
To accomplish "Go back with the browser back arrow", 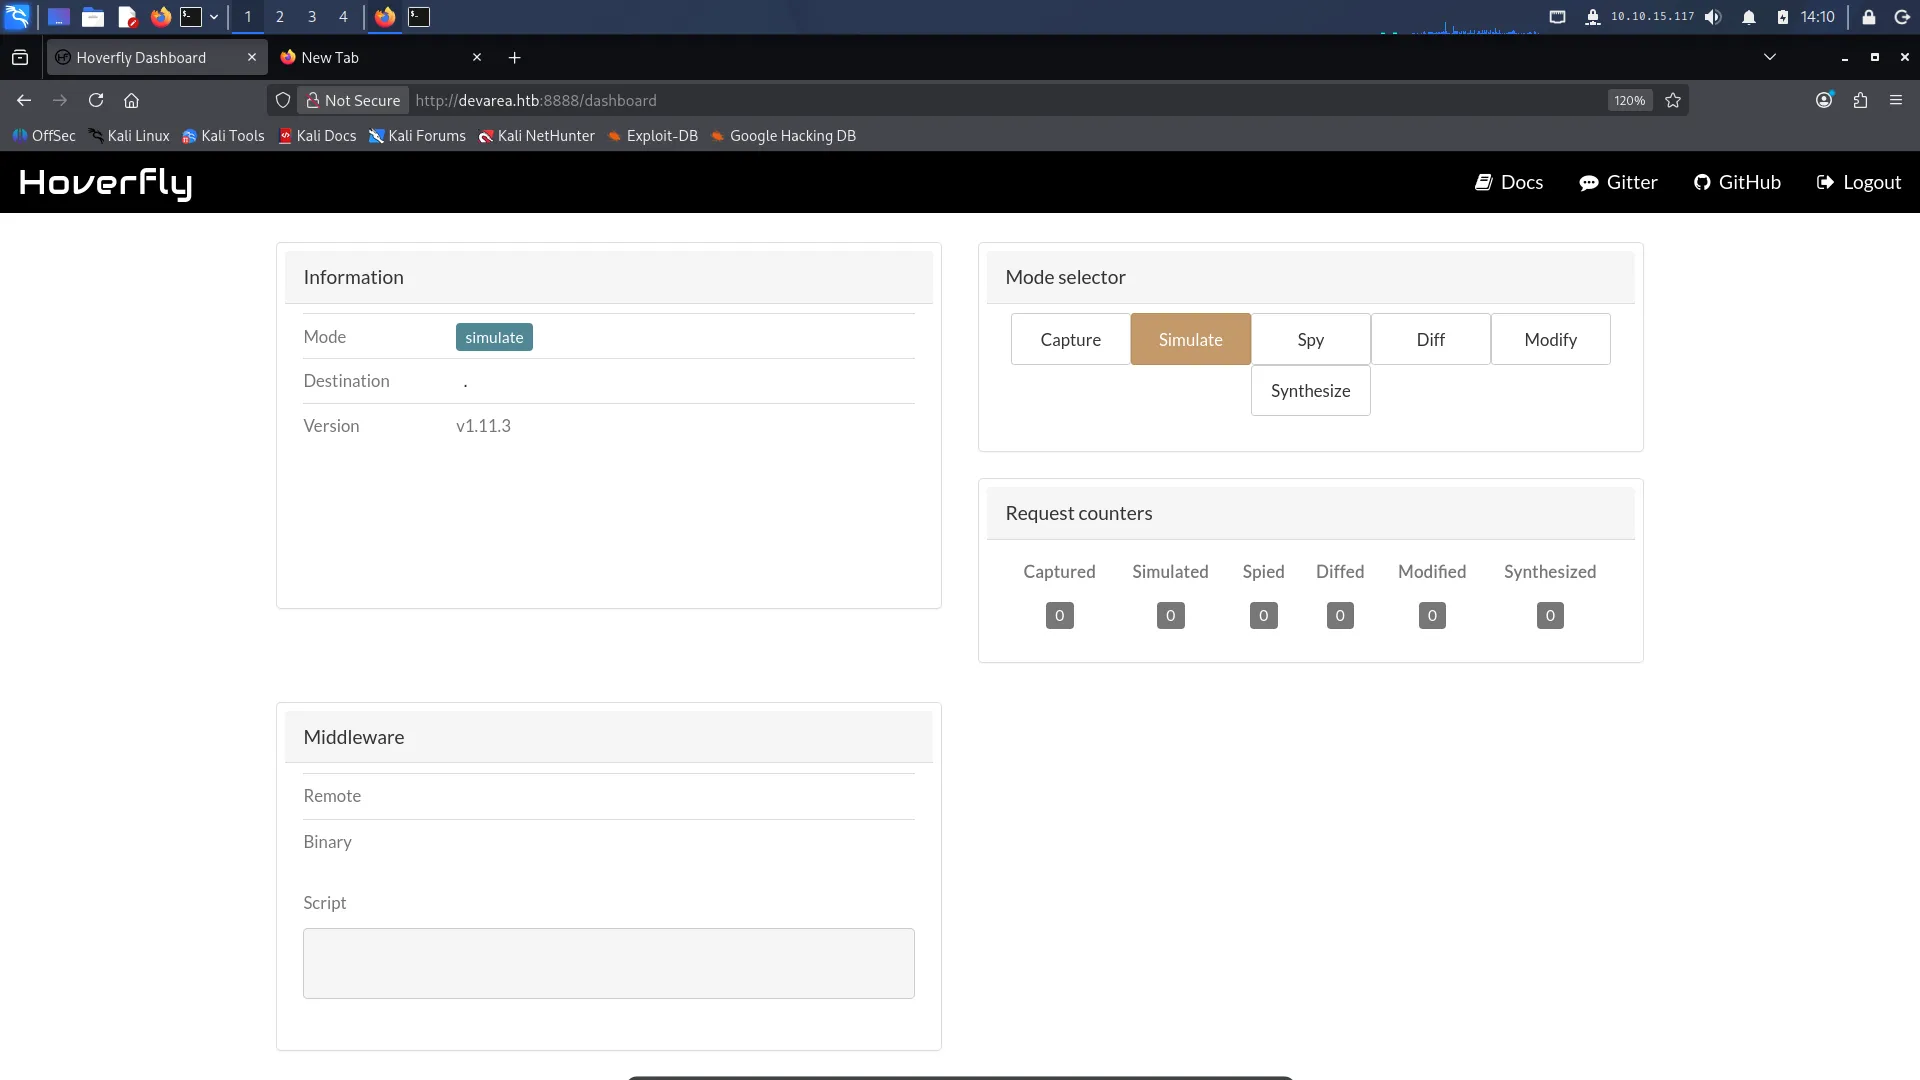I will pos(24,100).
